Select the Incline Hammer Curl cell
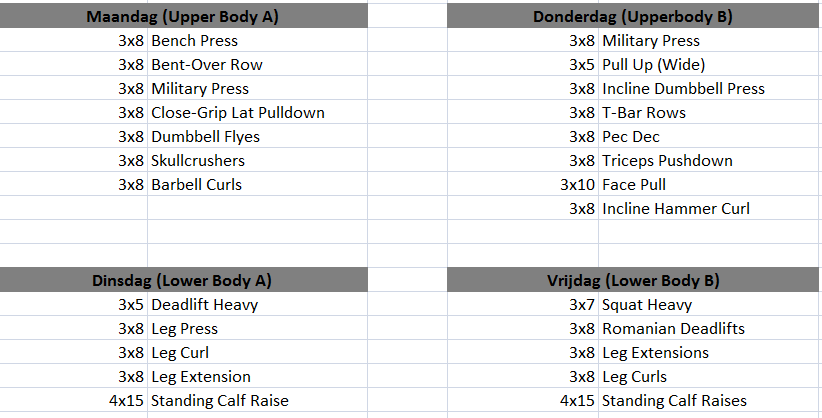Screen dimensions: 822x418 point(676,209)
